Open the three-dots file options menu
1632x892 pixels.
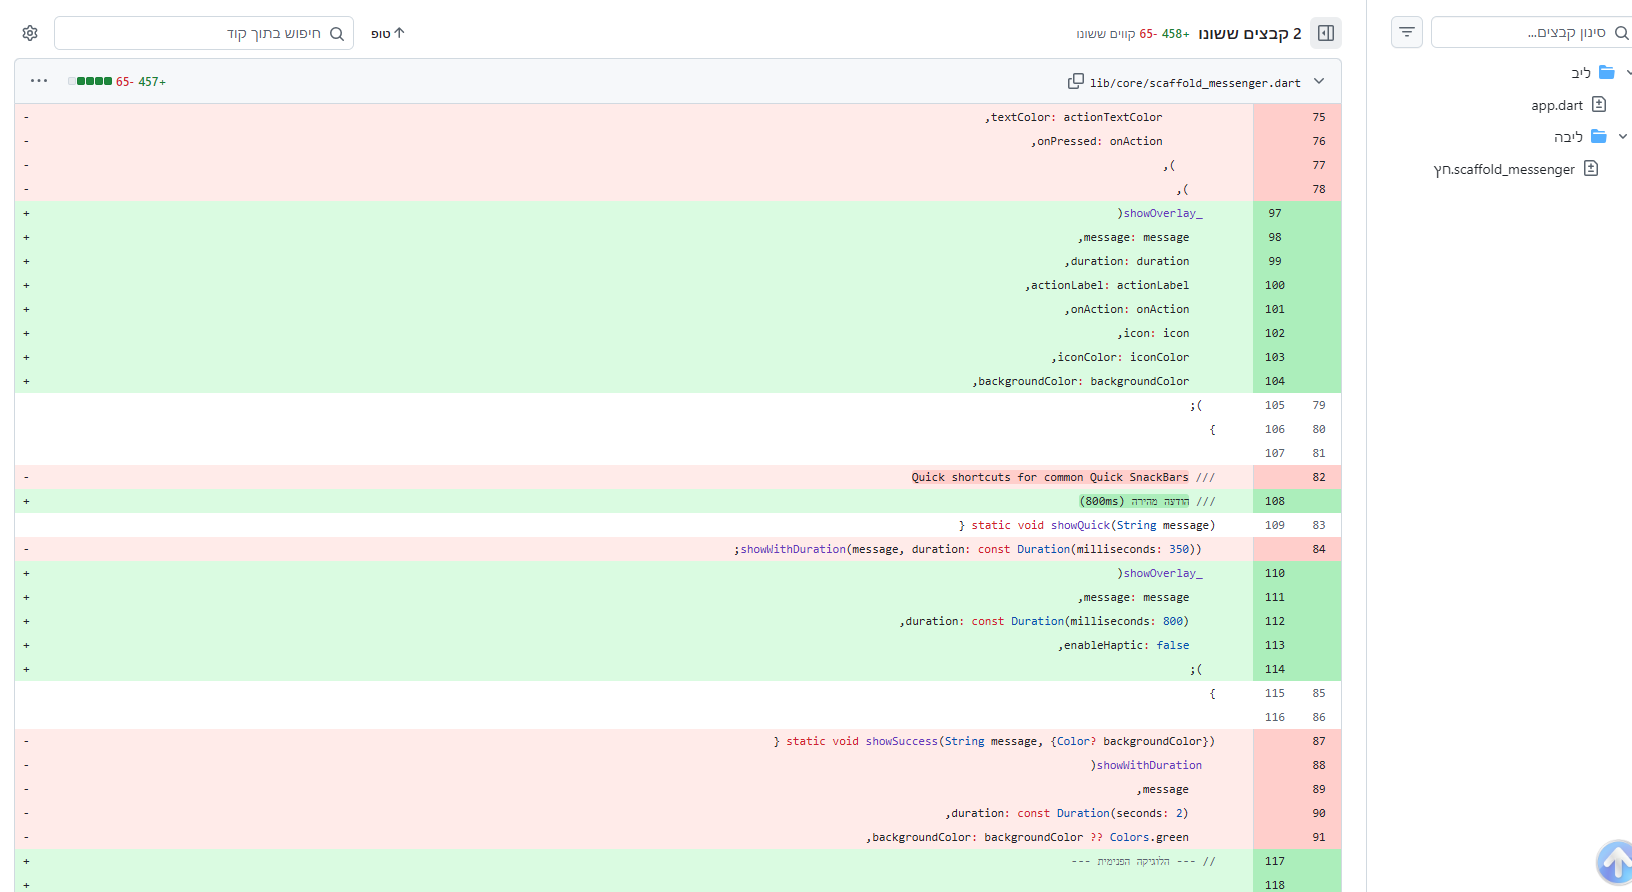pos(39,81)
